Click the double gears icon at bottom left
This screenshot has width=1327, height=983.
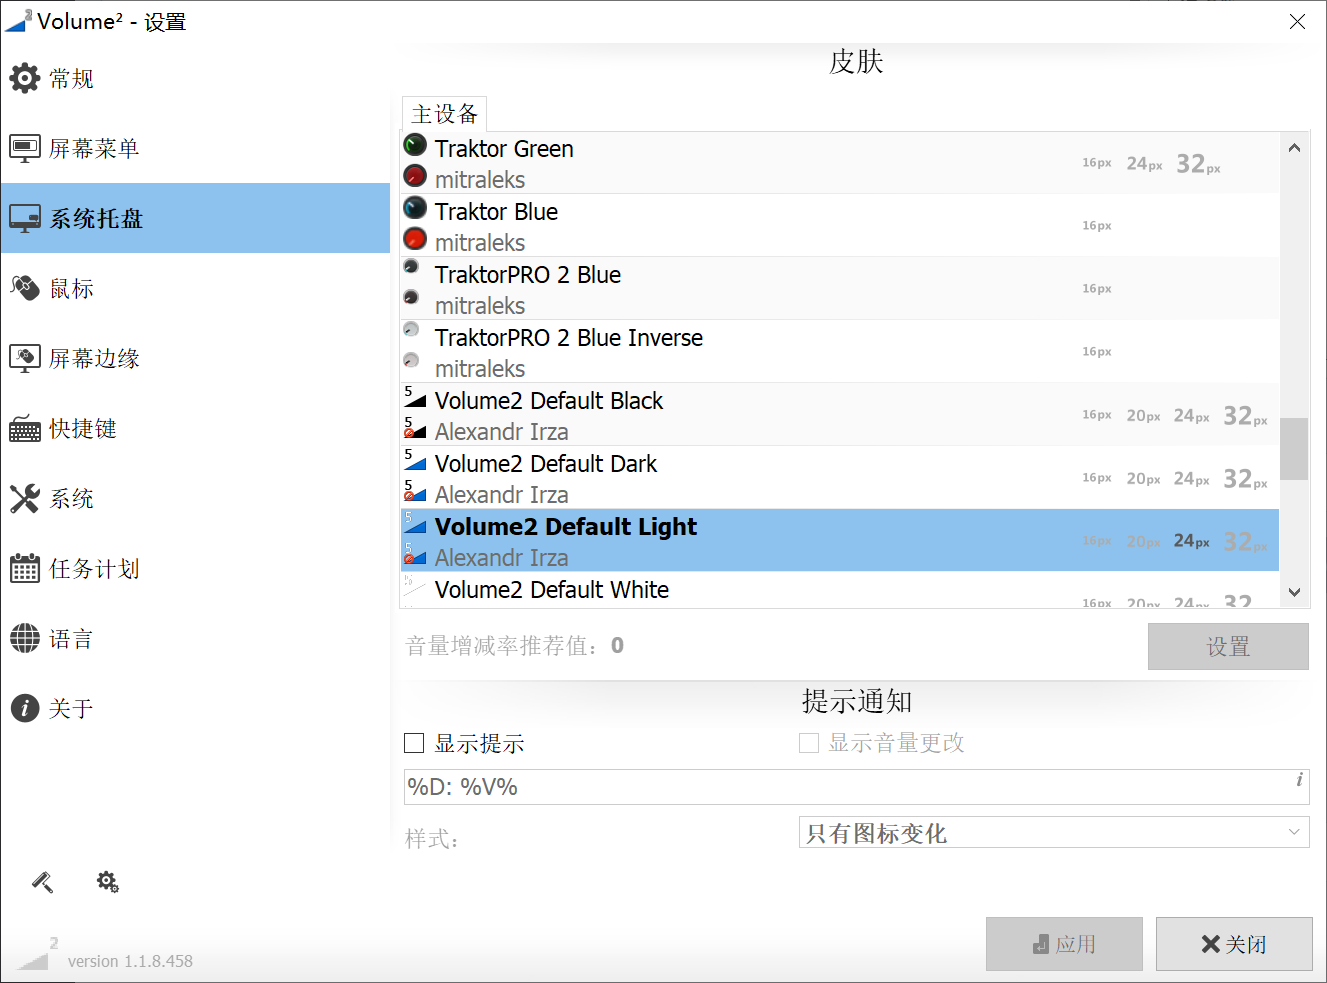(108, 882)
